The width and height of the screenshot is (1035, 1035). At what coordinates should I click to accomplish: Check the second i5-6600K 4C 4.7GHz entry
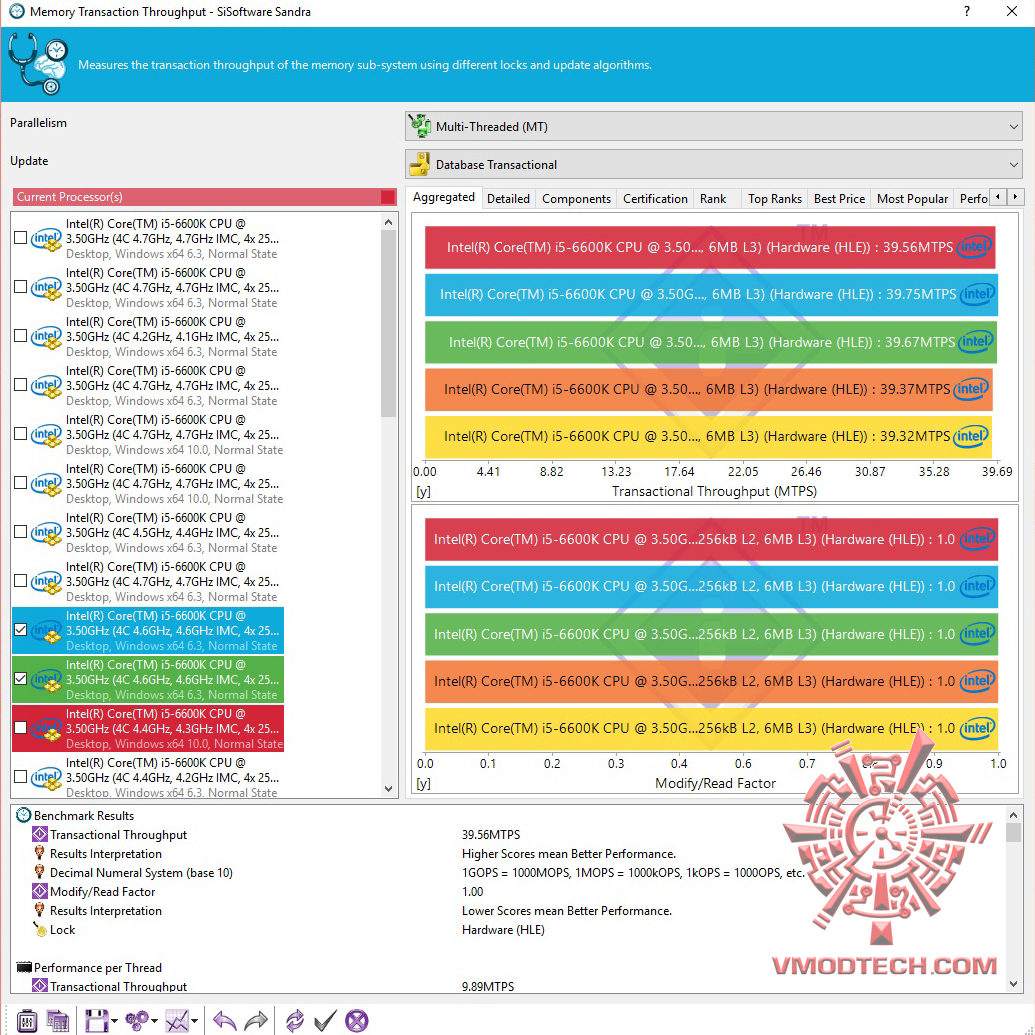pos(20,286)
